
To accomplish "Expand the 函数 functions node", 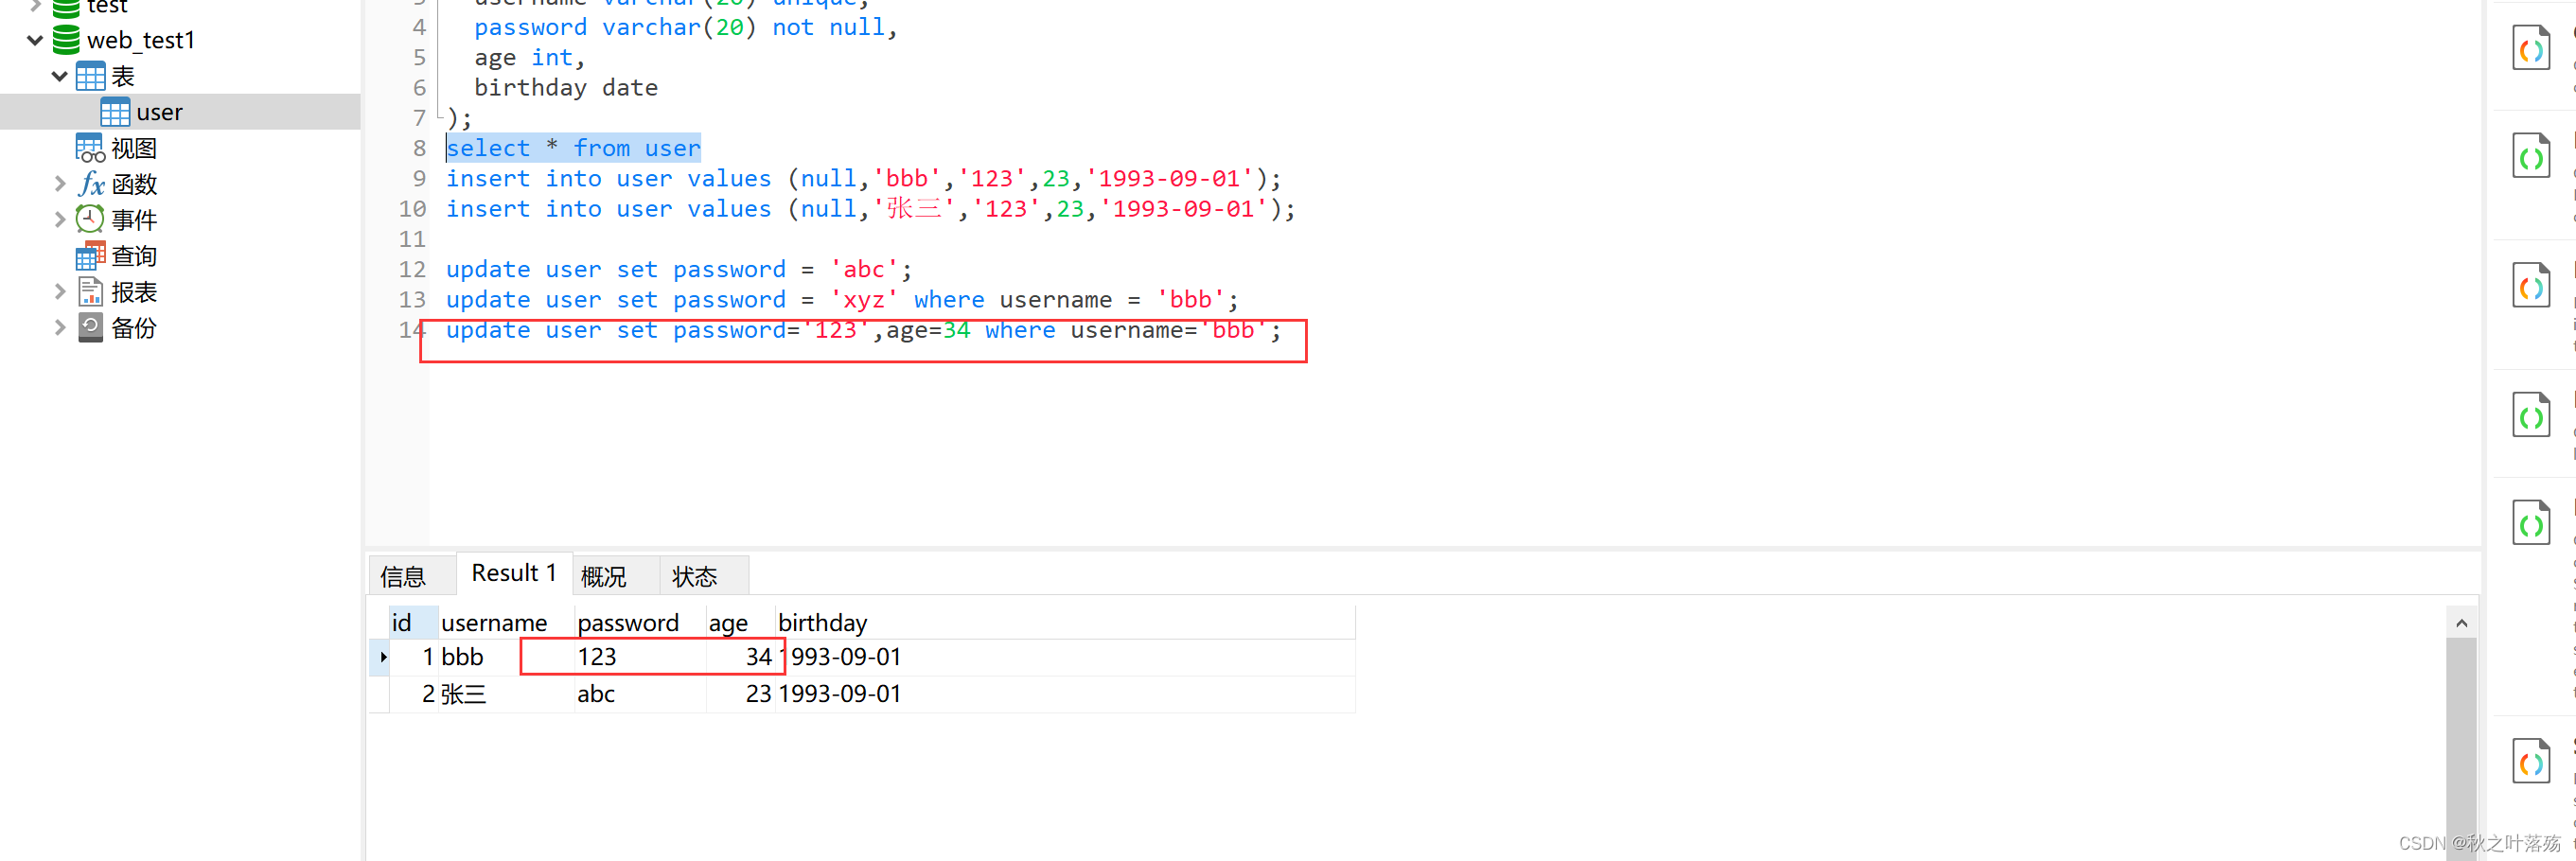I will click(60, 184).
